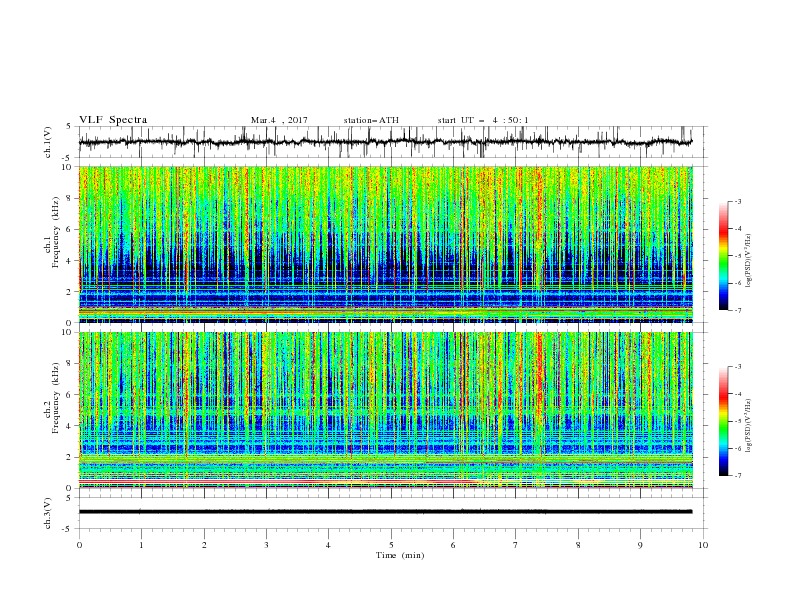
Task: Click the "10" time axis tick label
Action: [x=703, y=545]
